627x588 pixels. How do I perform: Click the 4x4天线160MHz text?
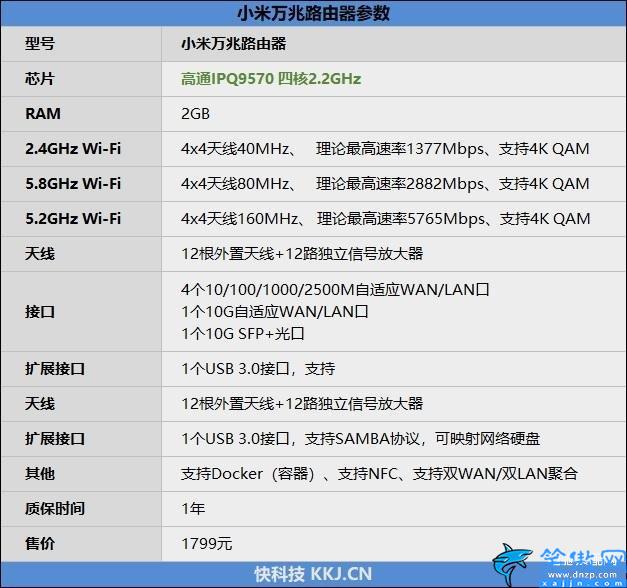click(240, 218)
